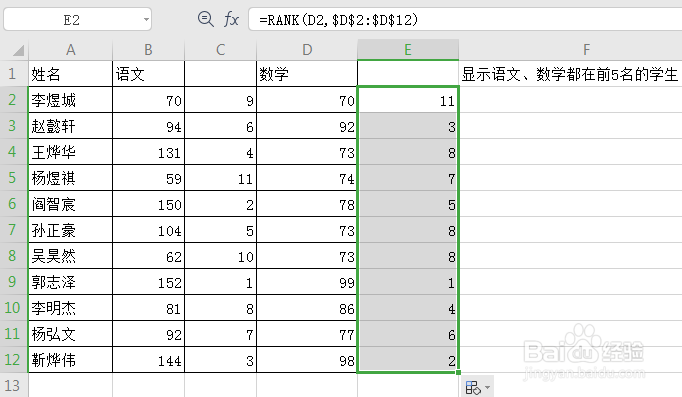Click 语文 score 150 for 阎智宸
682x397 pixels.
[148, 204]
